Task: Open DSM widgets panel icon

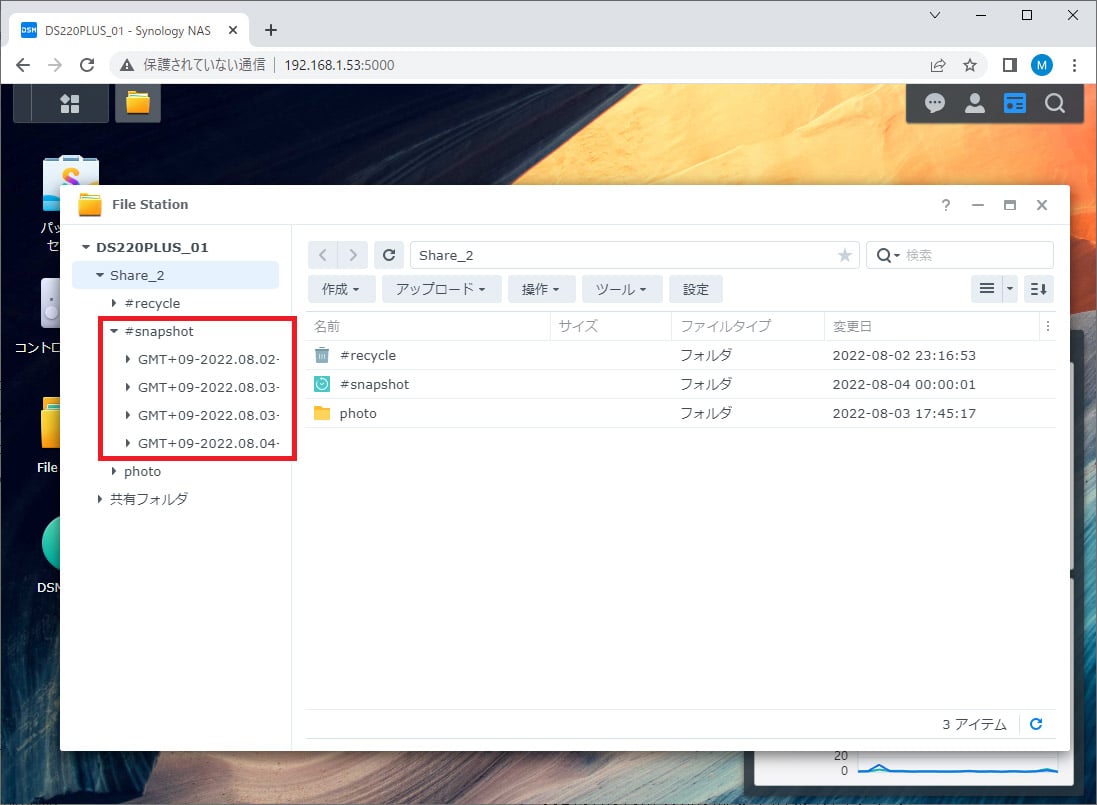Action: coord(1014,104)
